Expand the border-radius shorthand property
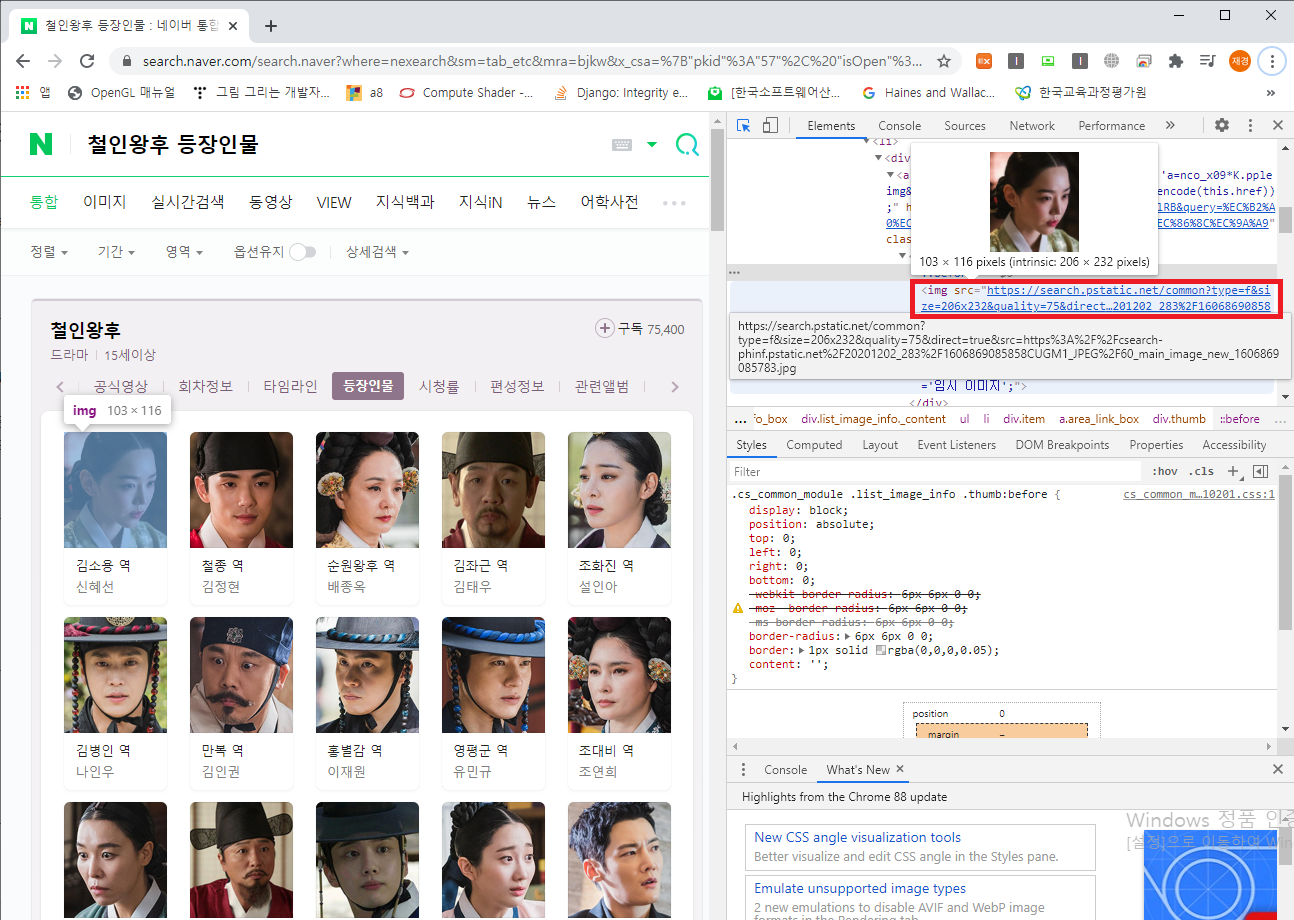The width and height of the screenshot is (1294, 920). (848, 636)
